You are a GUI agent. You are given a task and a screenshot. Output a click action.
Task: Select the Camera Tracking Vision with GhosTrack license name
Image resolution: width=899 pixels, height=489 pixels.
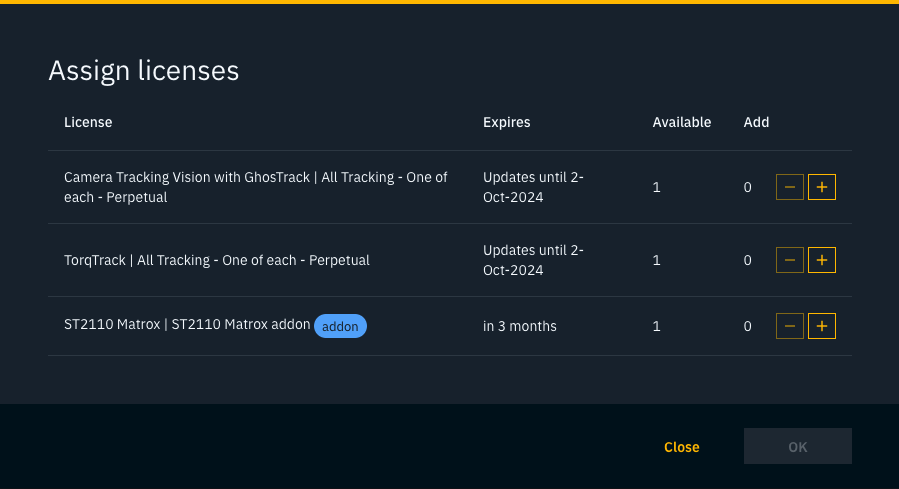coord(255,187)
